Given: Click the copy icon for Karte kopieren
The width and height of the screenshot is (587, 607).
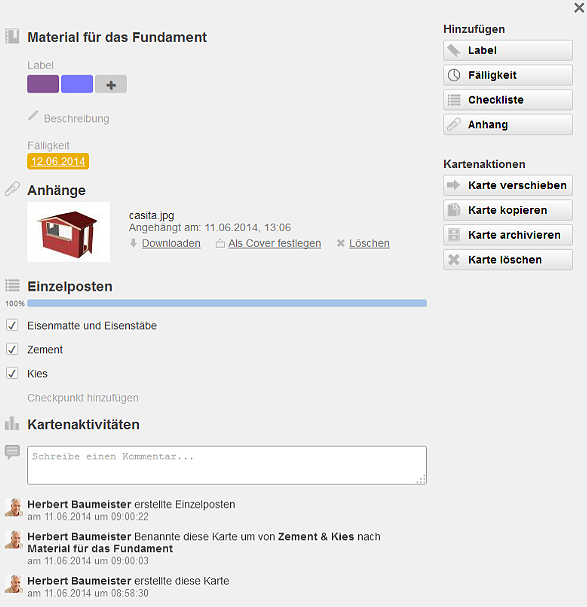Looking at the screenshot, I should 454,210.
